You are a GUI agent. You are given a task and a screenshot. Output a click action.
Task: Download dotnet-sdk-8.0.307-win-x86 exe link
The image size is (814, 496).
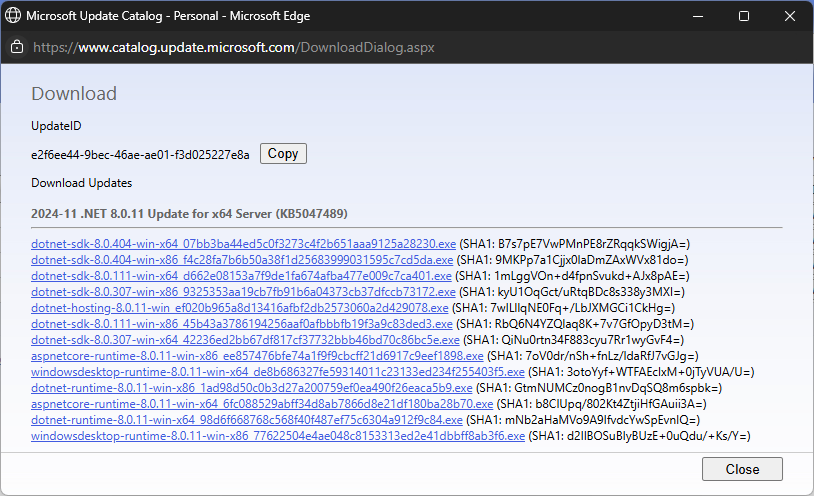(243, 292)
